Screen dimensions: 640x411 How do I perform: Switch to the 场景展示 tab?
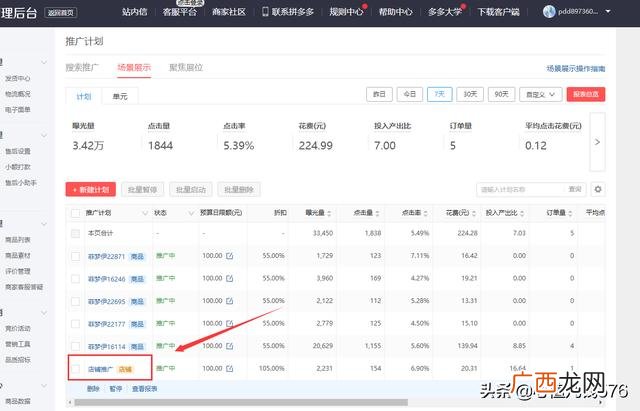134,67
